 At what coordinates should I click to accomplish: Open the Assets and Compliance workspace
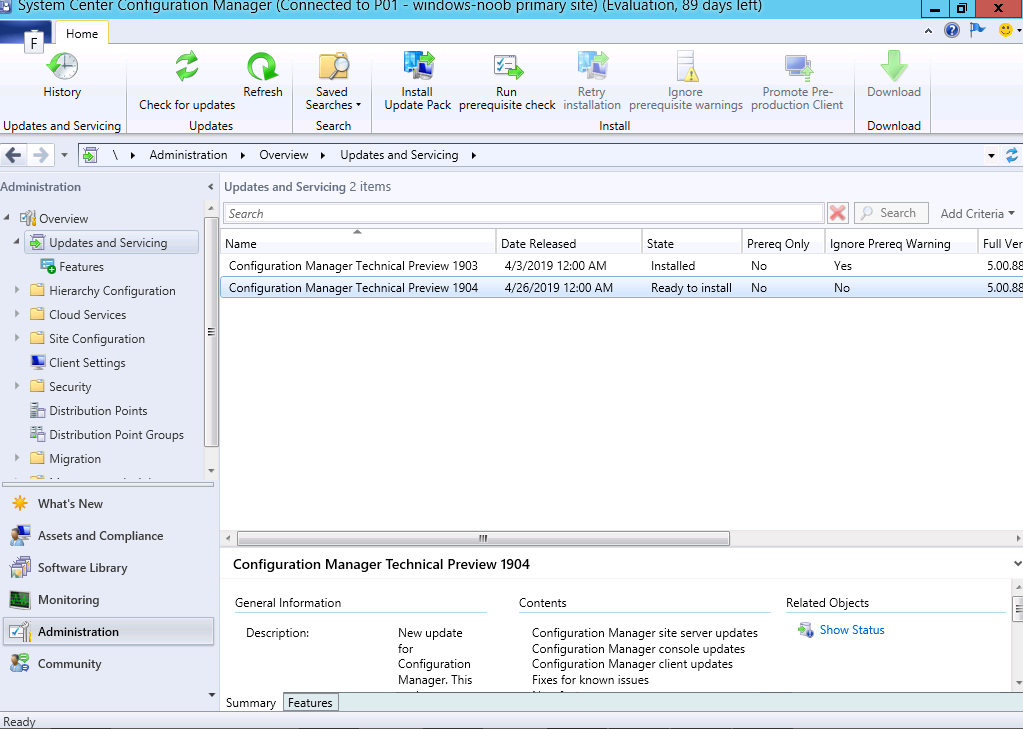click(x=108, y=536)
